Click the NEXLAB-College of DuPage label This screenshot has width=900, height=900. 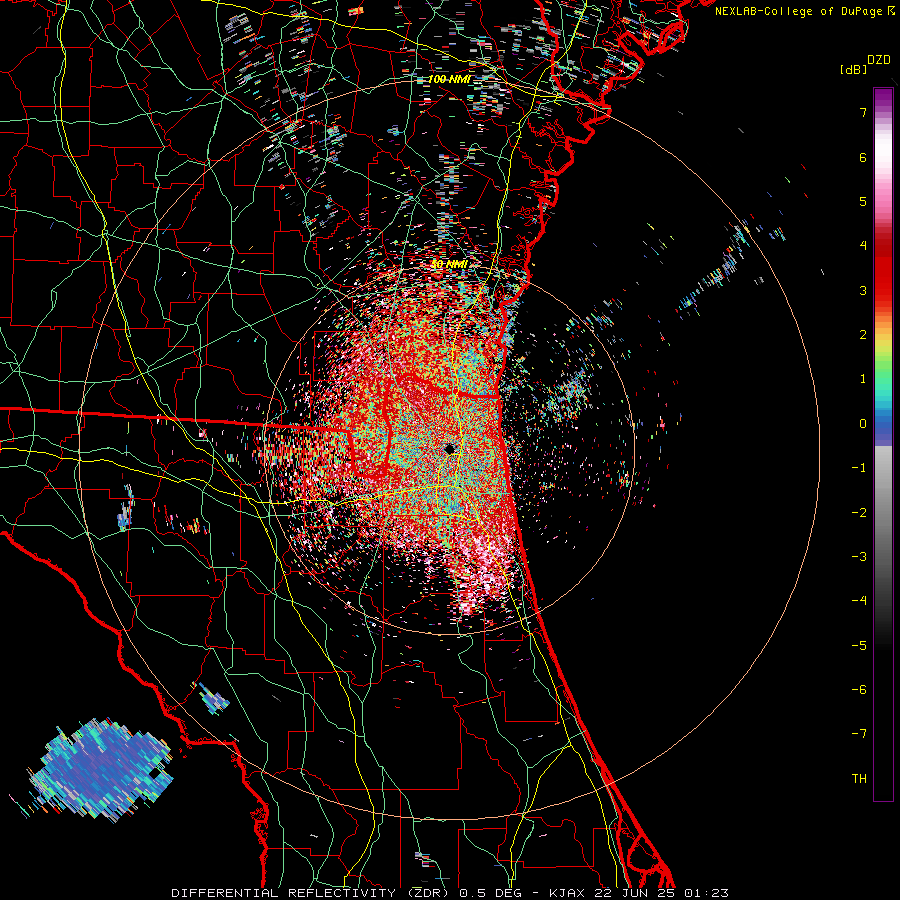[x=800, y=11]
